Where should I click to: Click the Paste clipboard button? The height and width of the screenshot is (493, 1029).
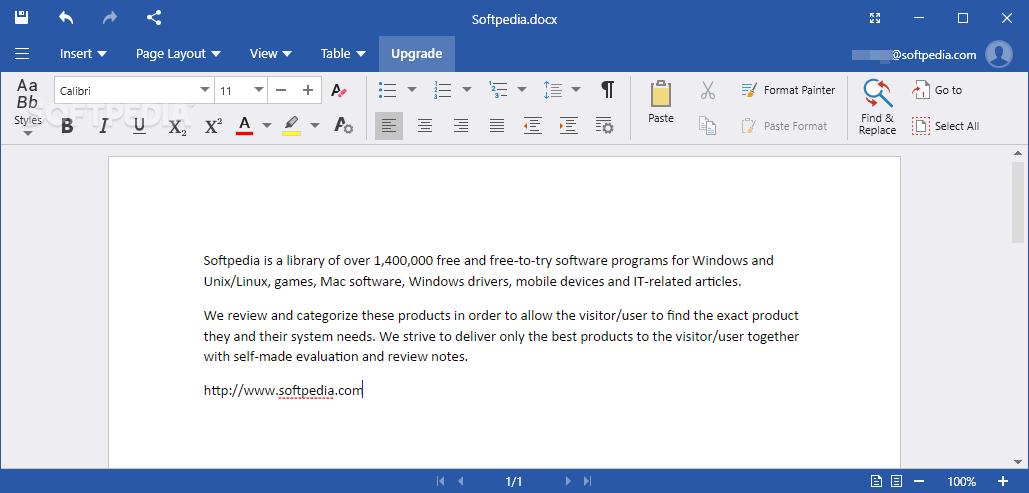point(661,102)
